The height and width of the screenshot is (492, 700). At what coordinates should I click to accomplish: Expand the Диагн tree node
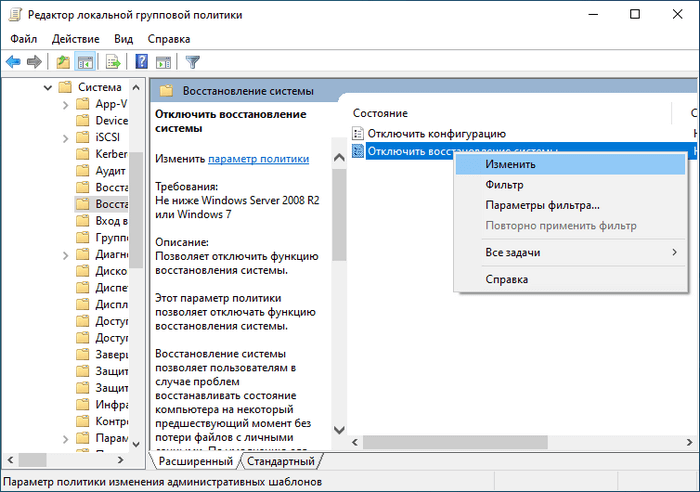click(66, 255)
